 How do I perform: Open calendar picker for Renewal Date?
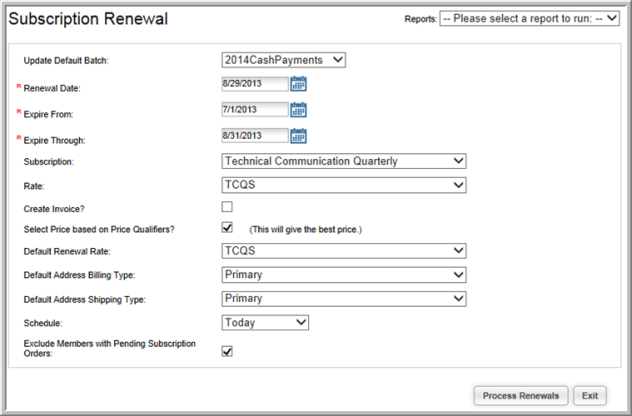[298, 84]
